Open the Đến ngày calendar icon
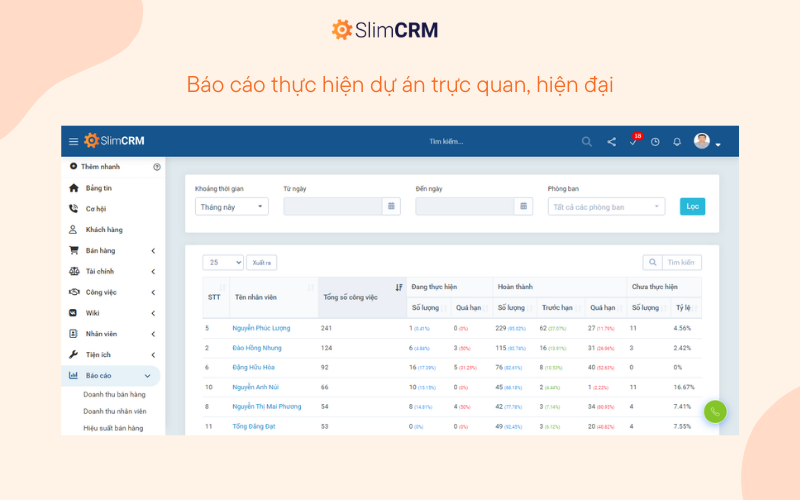The image size is (800, 500). point(523,206)
